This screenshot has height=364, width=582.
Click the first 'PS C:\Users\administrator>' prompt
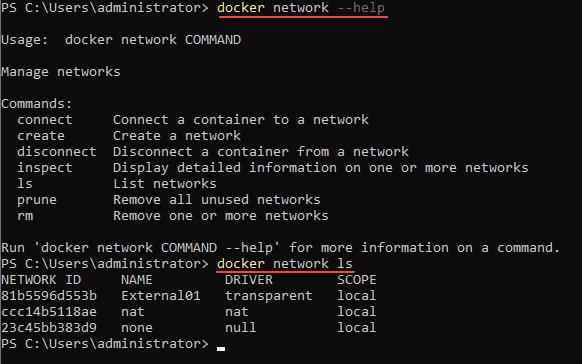click(105, 8)
